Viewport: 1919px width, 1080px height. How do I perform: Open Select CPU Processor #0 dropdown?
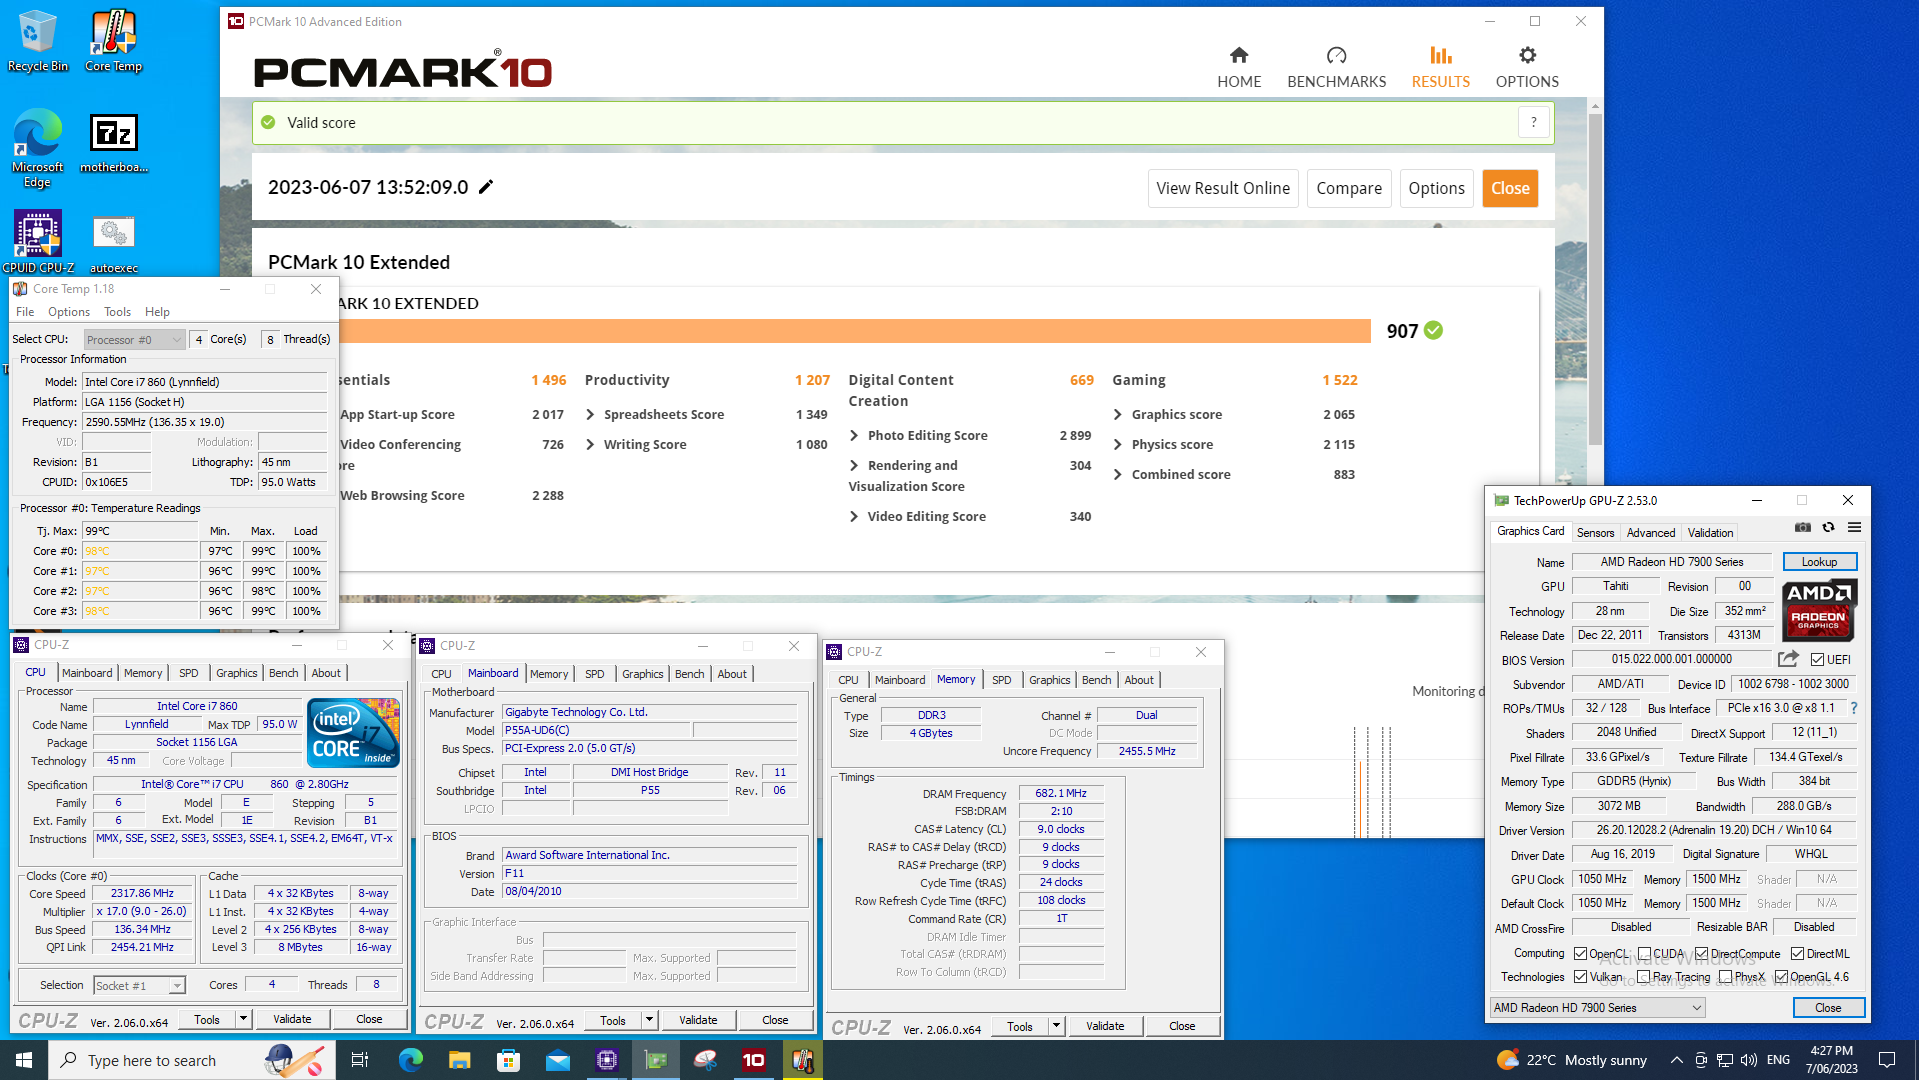pyautogui.click(x=135, y=340)
